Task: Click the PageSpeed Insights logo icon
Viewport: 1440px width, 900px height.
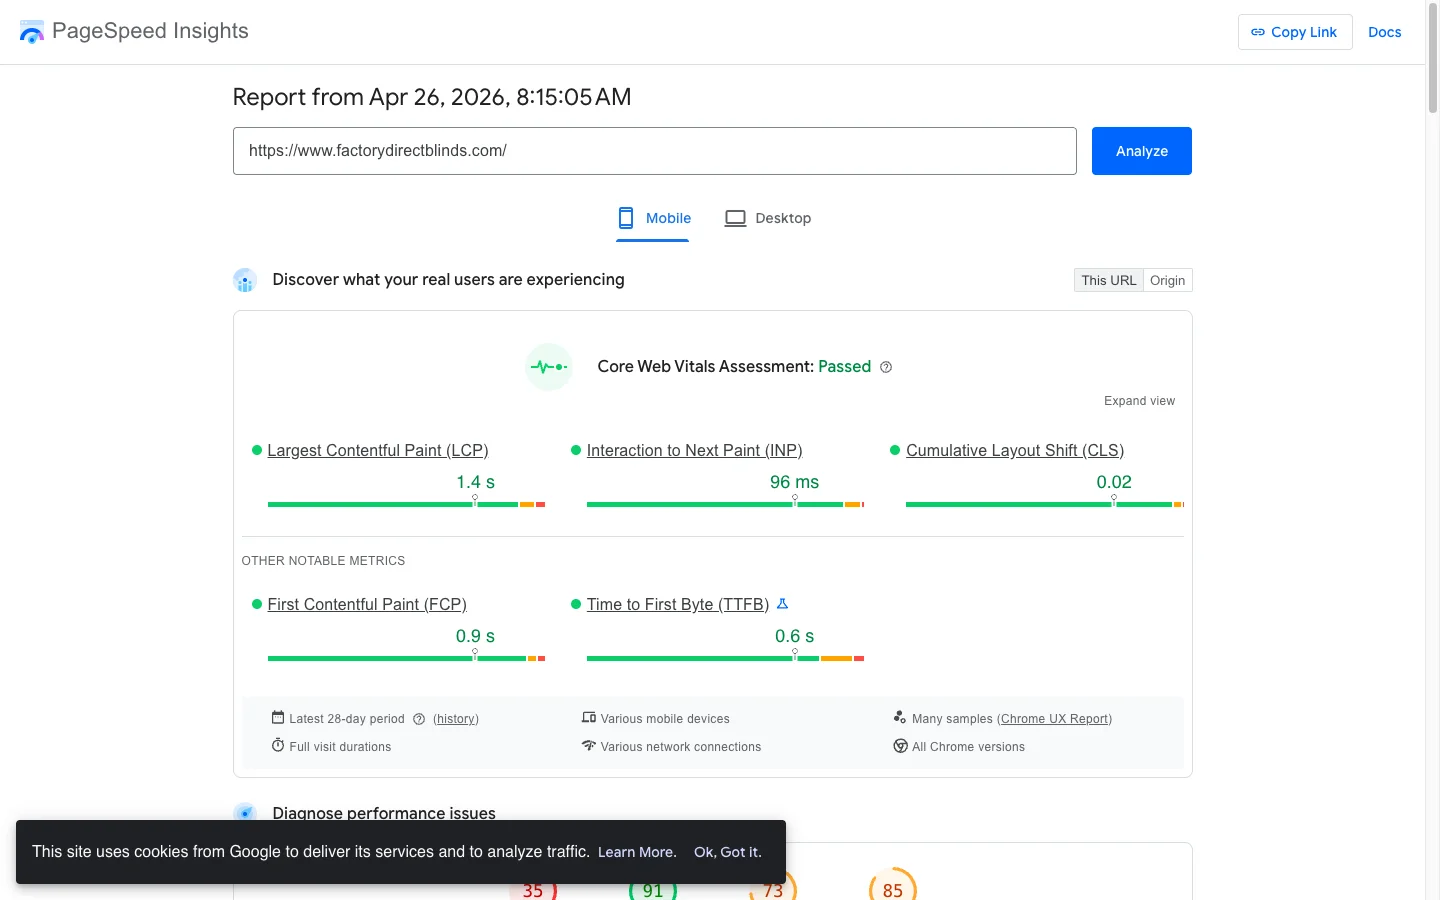Action: (x=32, y=32)
